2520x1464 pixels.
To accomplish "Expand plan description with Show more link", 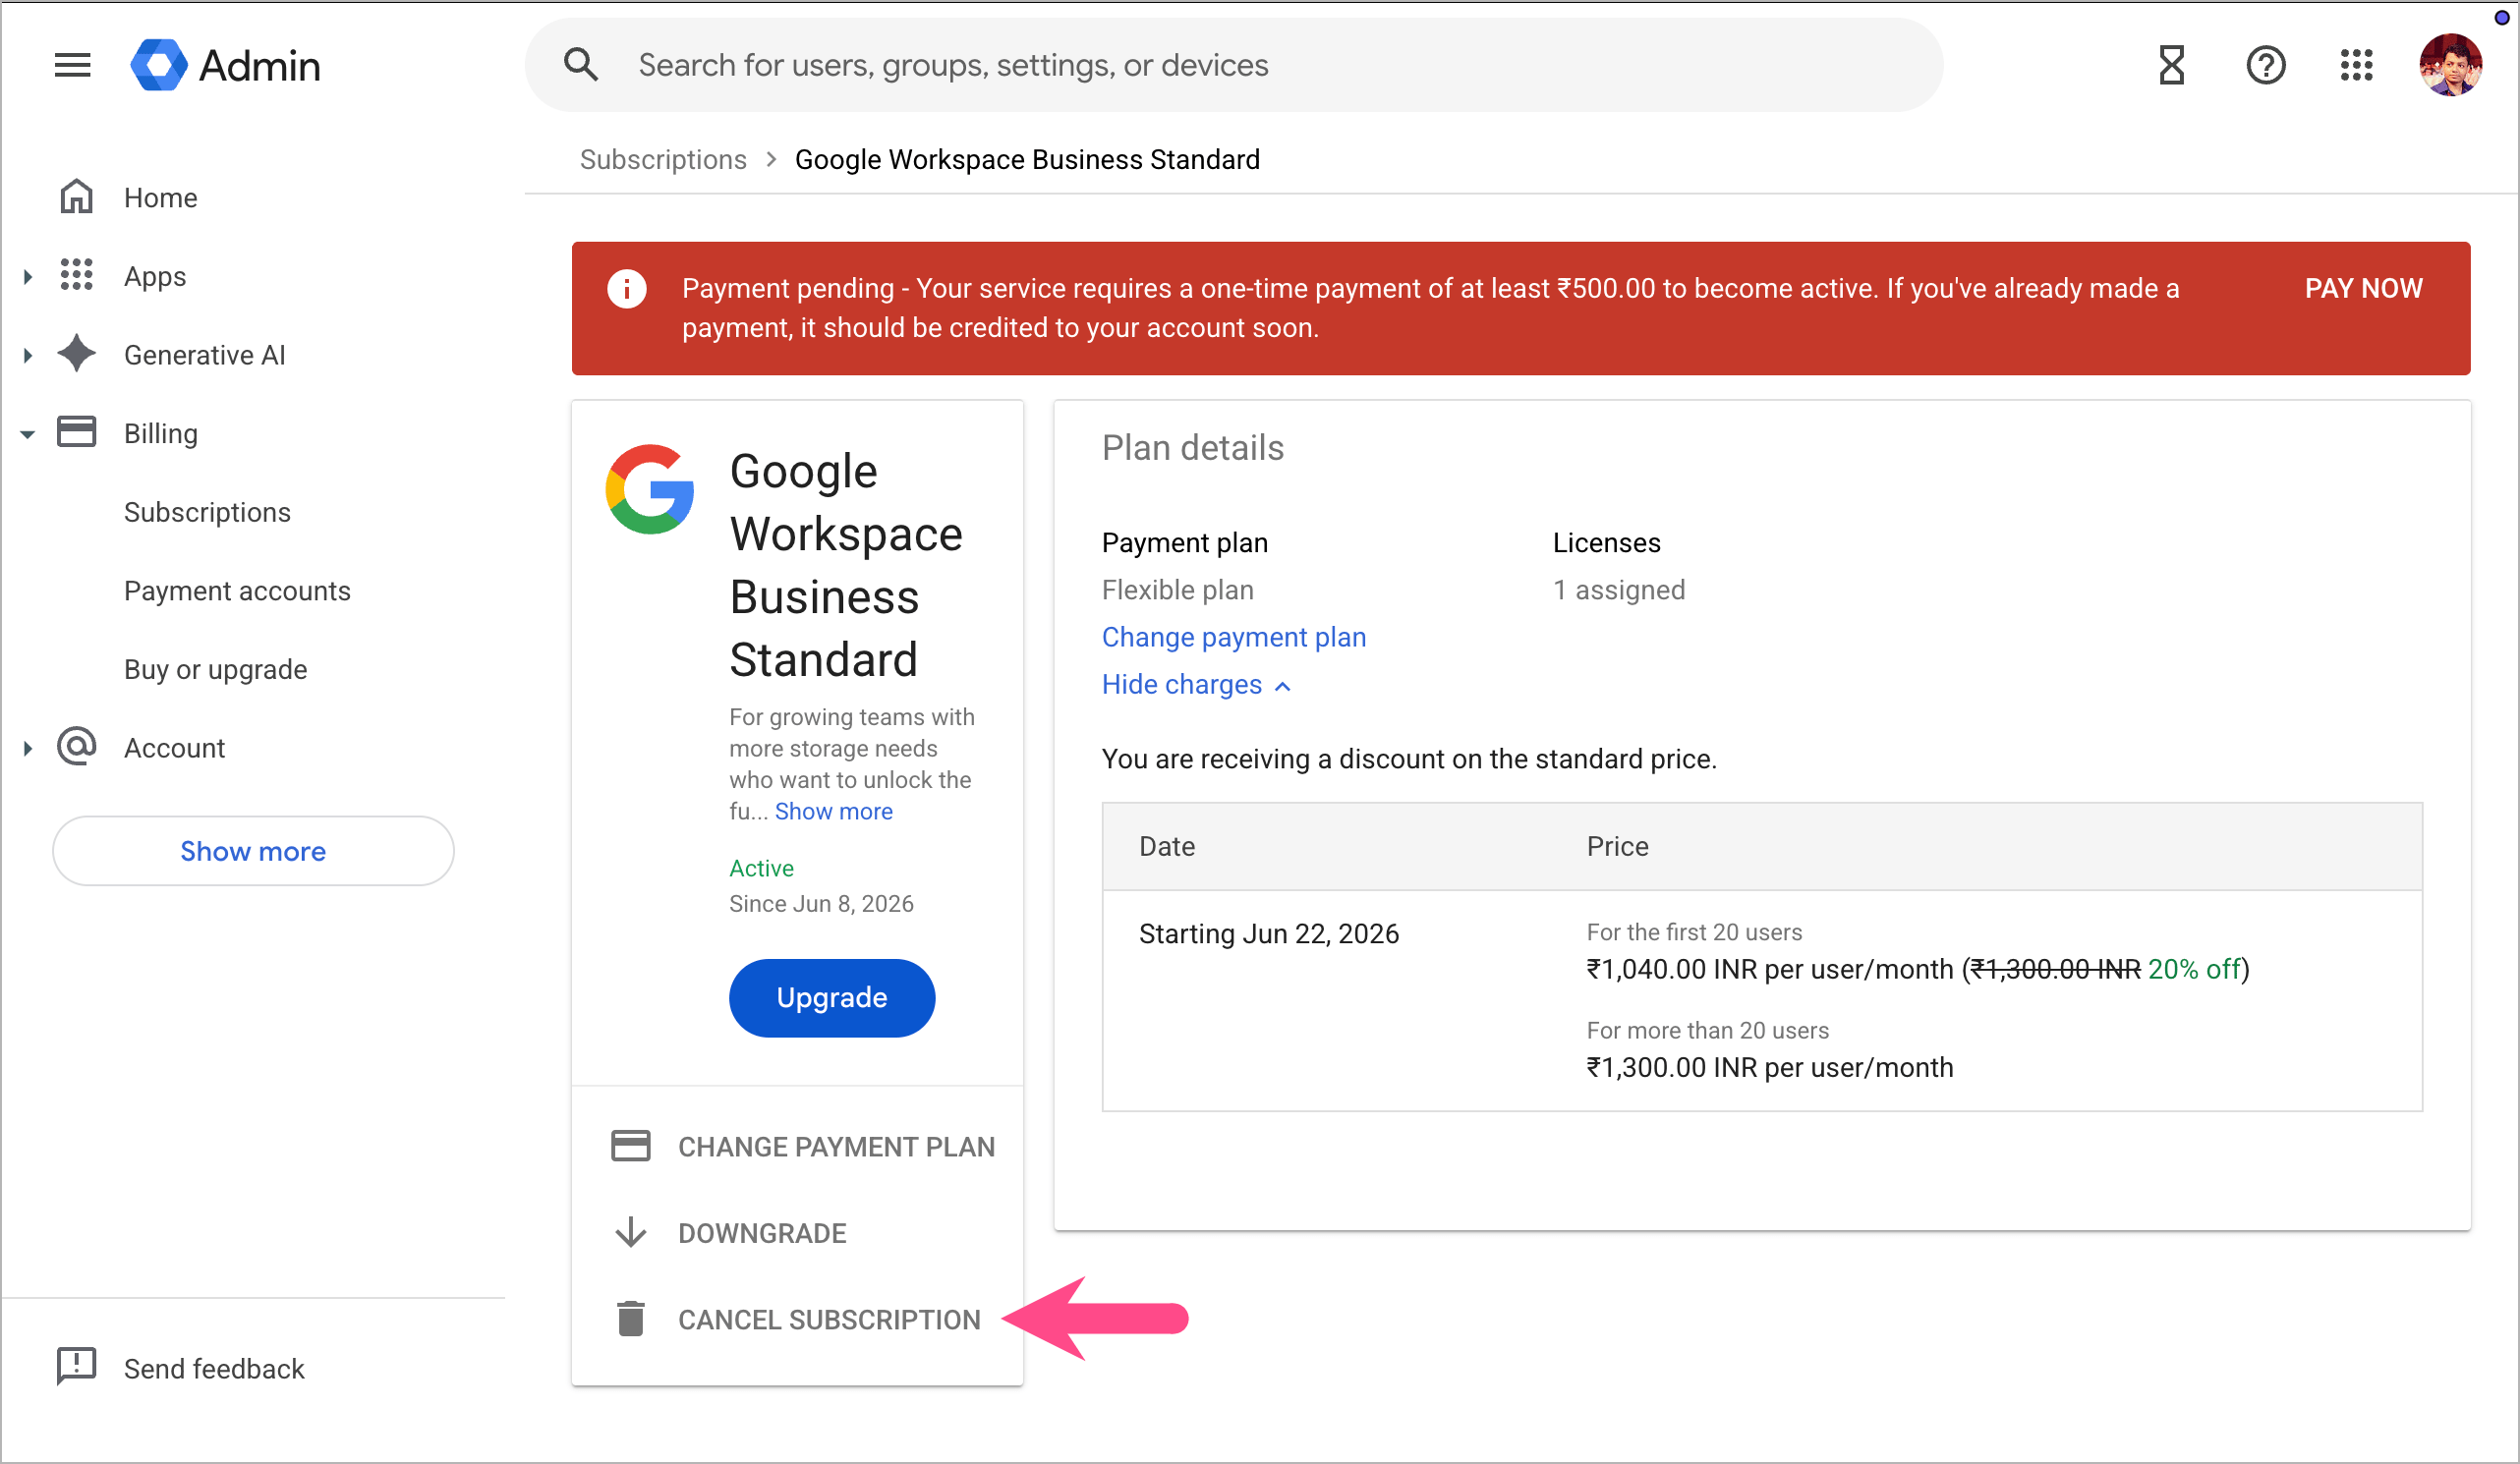I will (834, 811).
